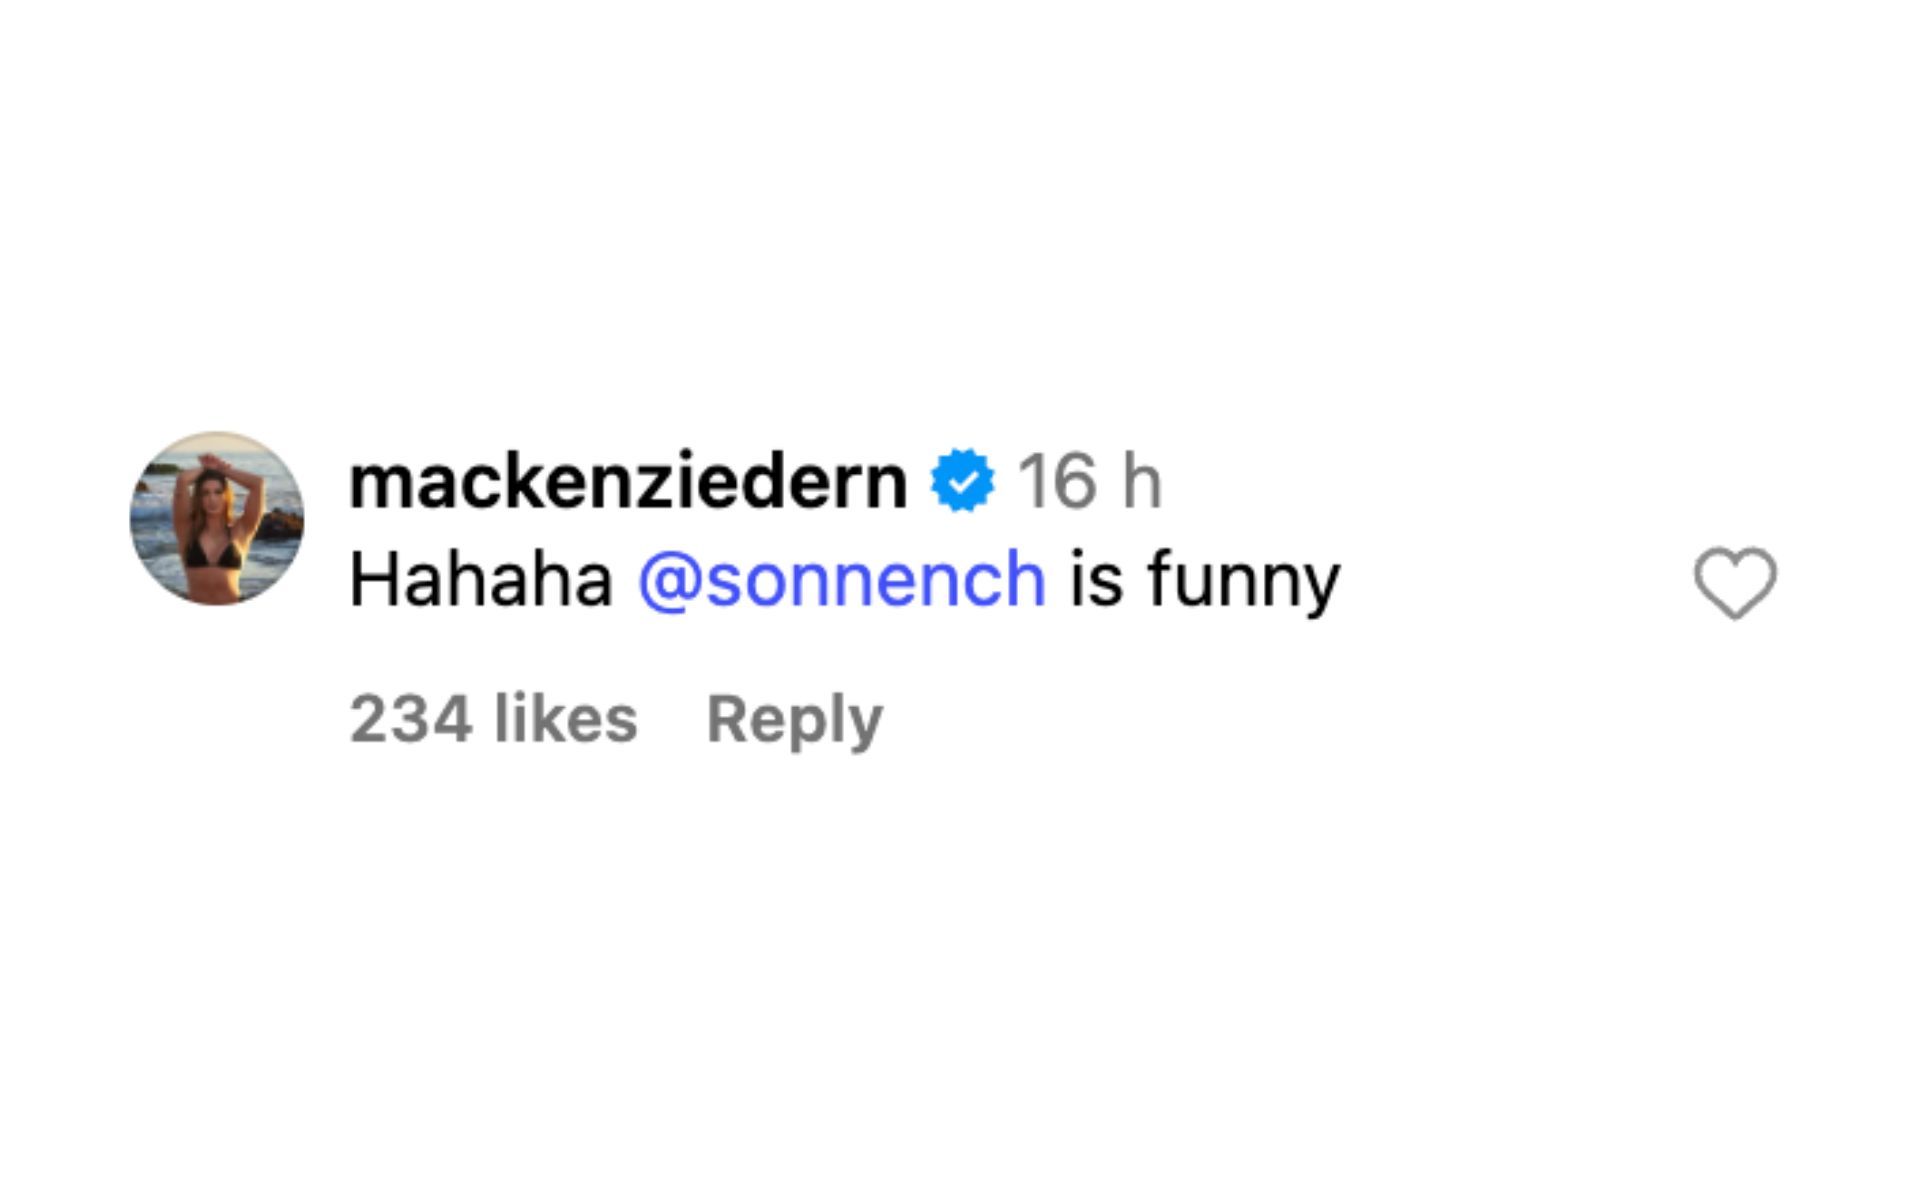Click the 'is funny' comment text

click(x=1205, y=580)
